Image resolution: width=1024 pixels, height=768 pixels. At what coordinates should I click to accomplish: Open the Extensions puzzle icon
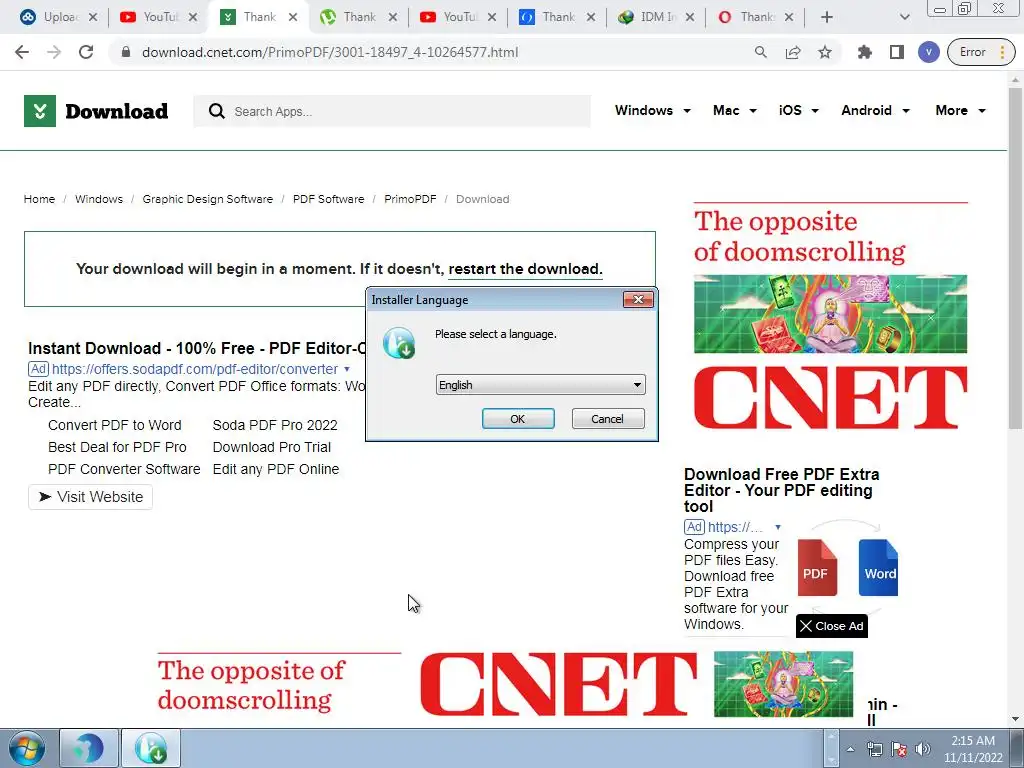865,52
